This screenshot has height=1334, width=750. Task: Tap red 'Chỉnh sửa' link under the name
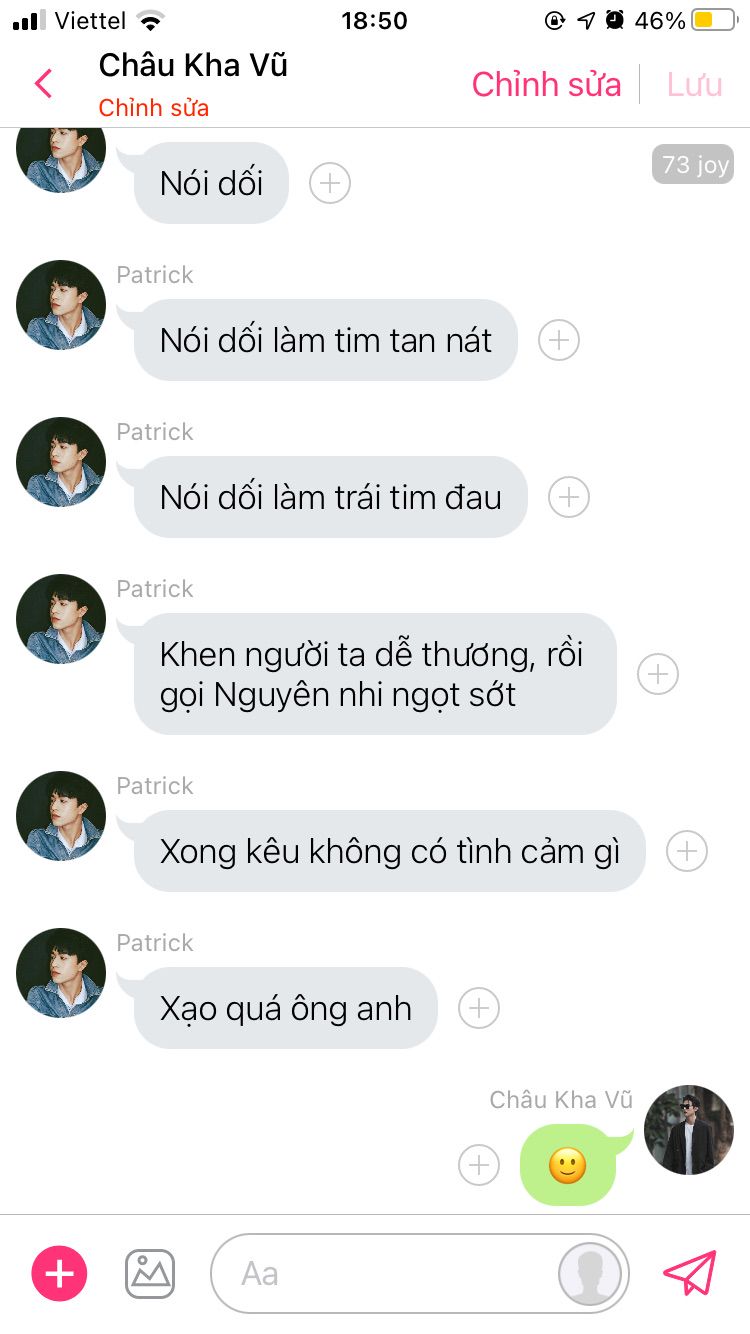154,108
